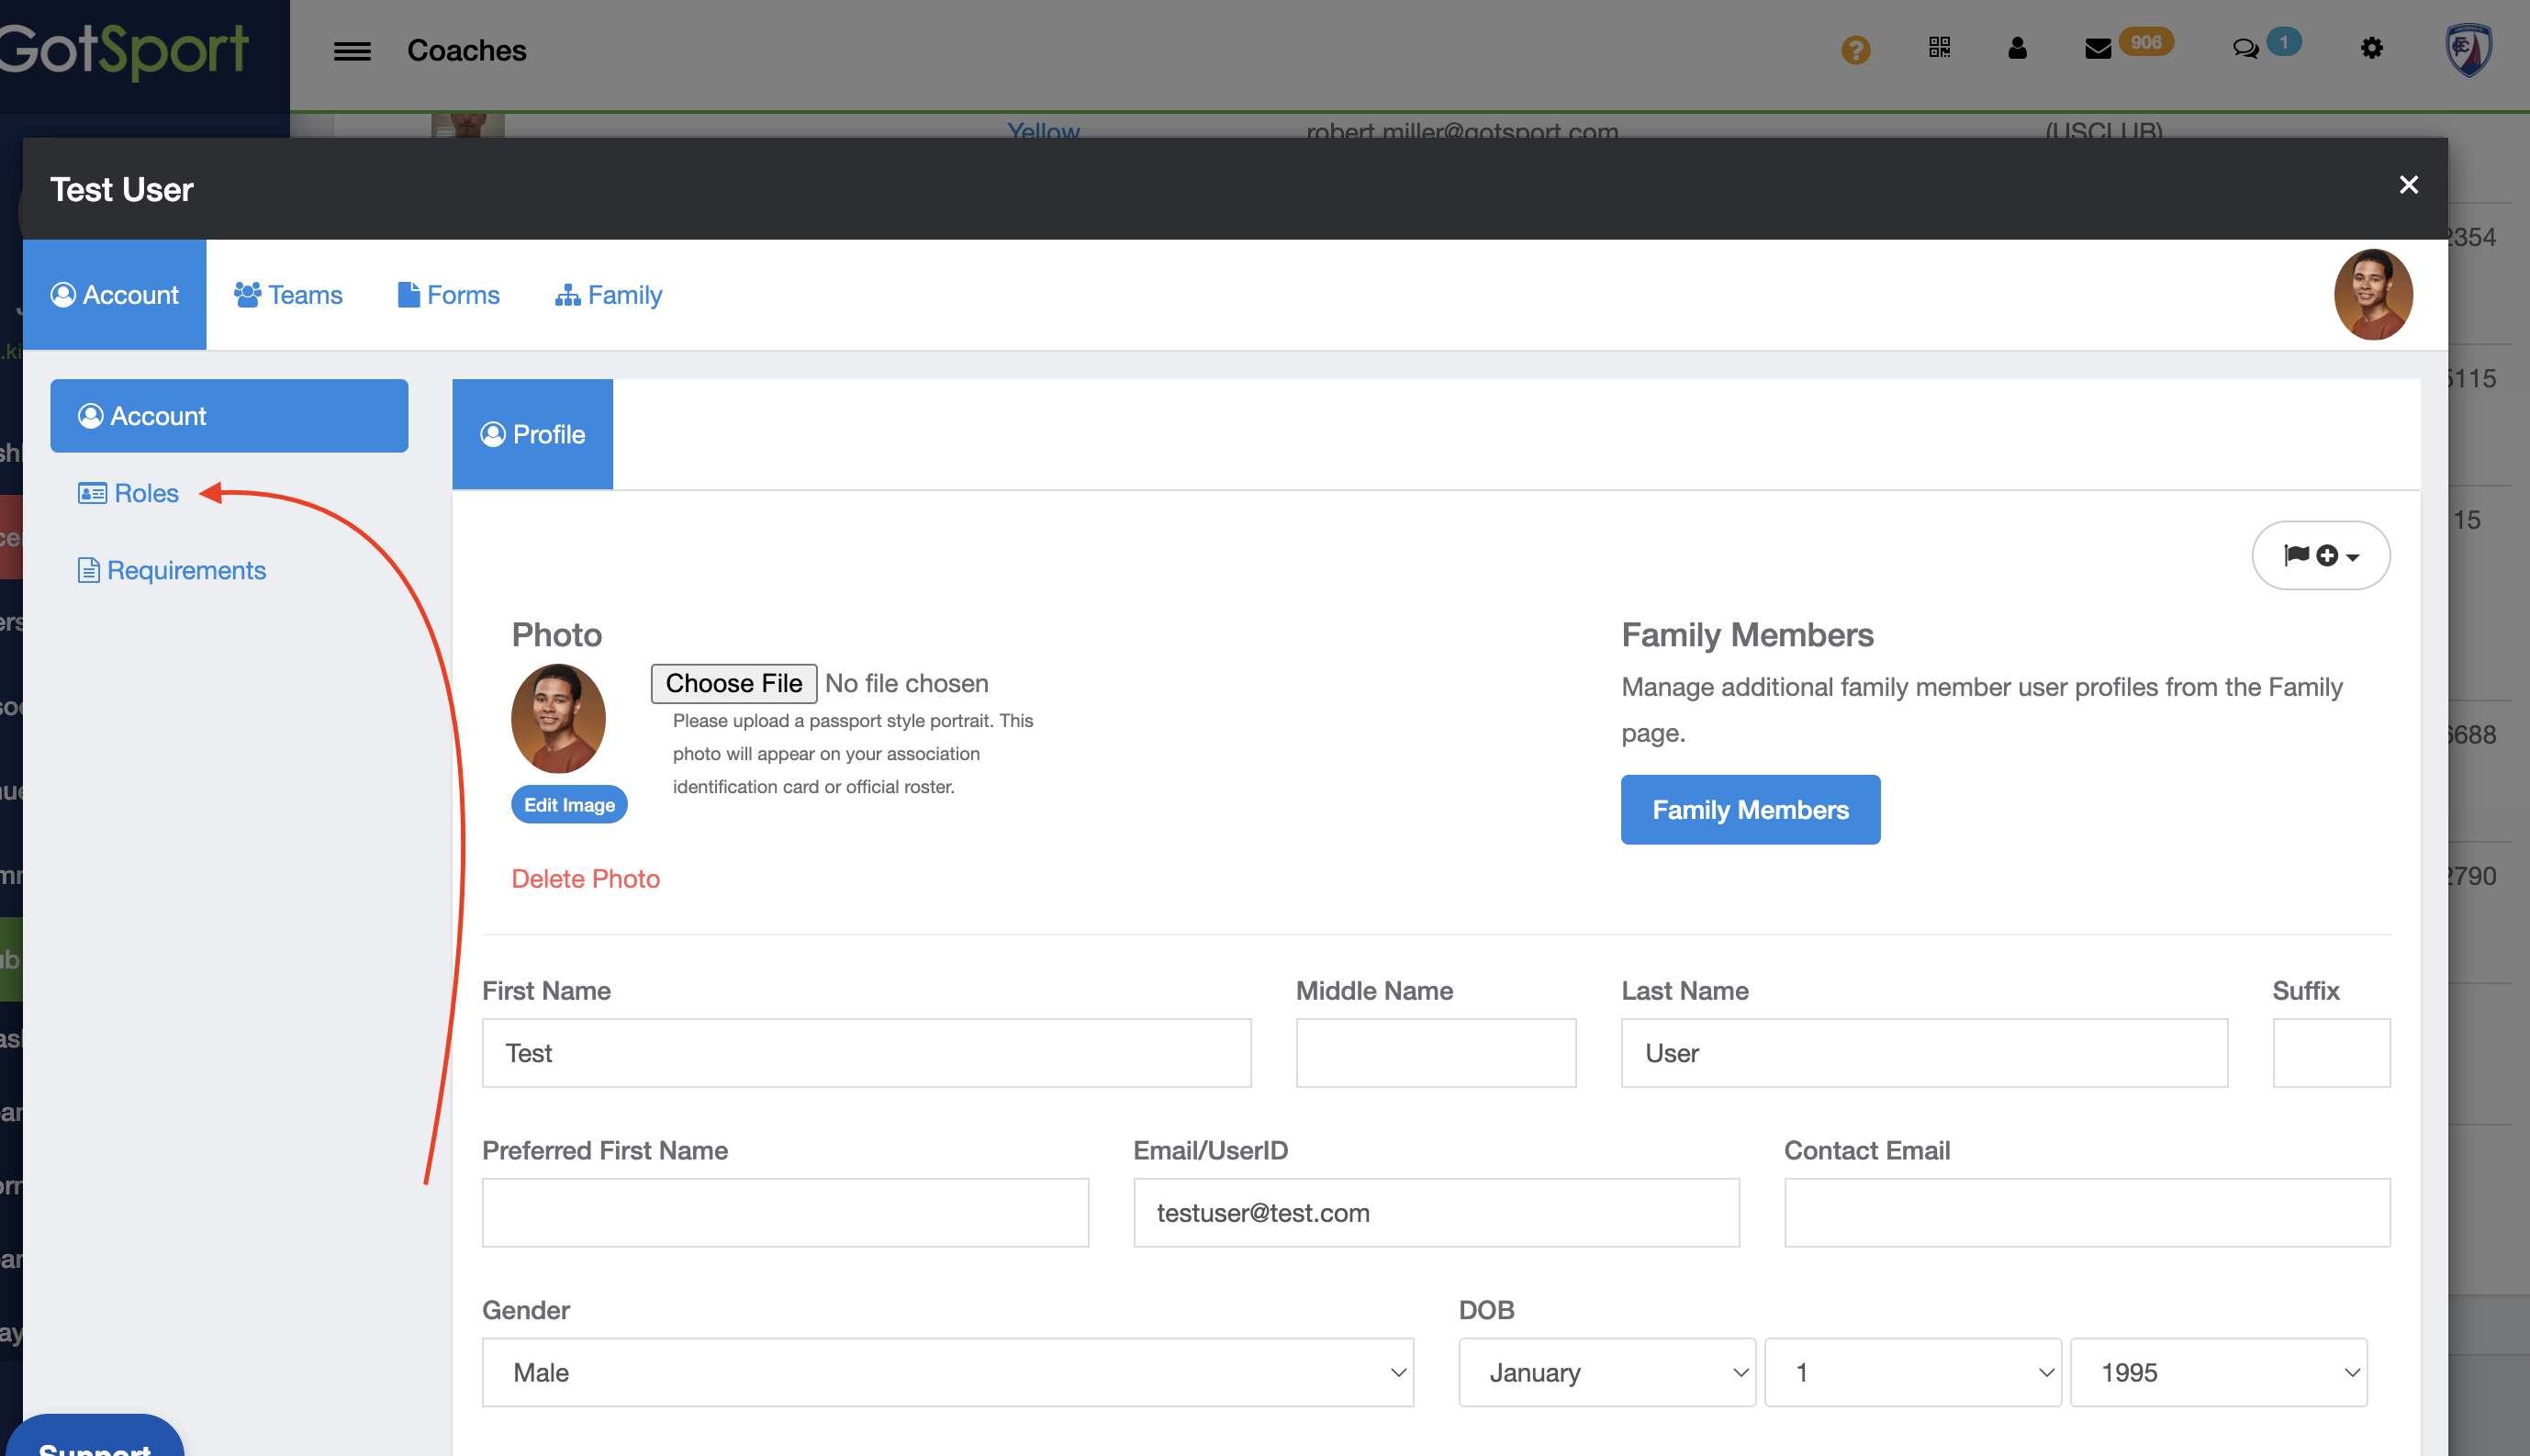Open the chat bubbles icon in top bar
Screen dimensions: 2530x1456
coord(2245,49)
